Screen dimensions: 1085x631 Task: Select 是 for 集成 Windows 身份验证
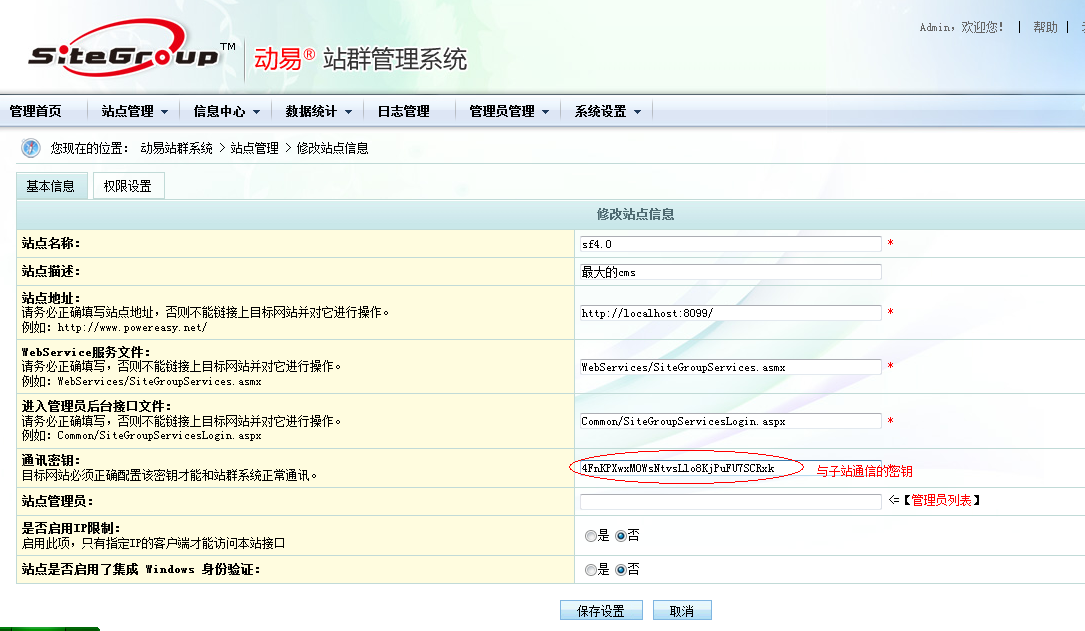(590, 570)
